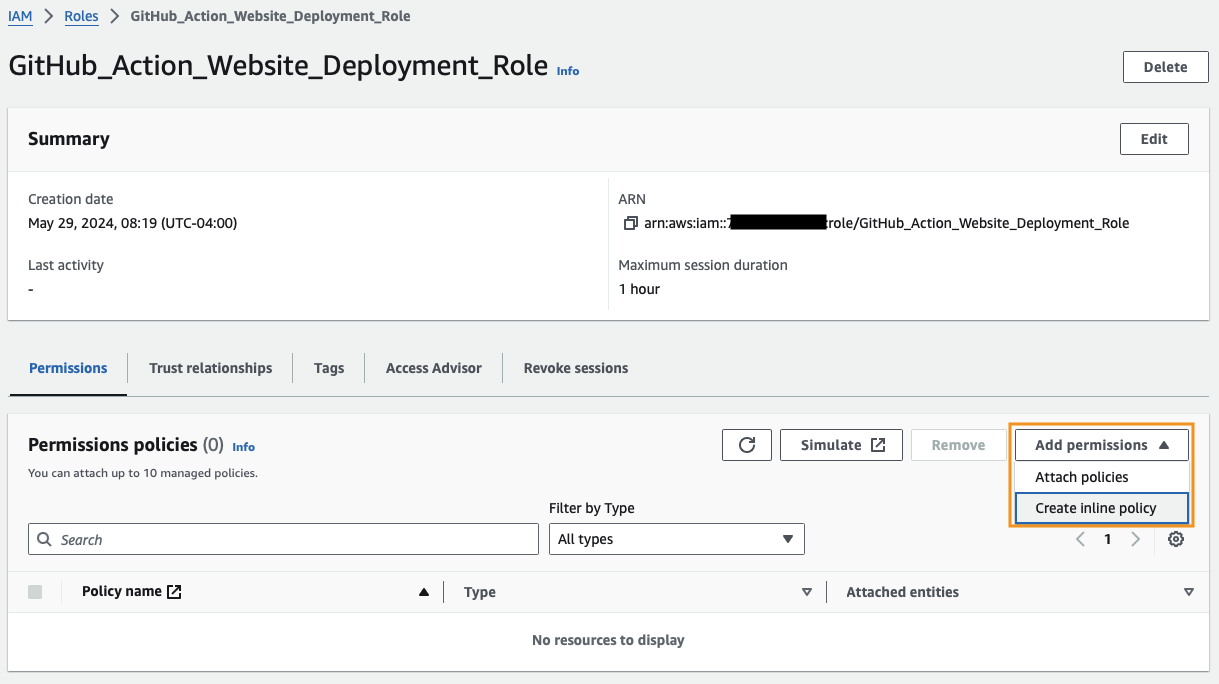Sort the Attached entities column arrow
This screenshot has height=684, width=1219.
tap(1189, 592)
